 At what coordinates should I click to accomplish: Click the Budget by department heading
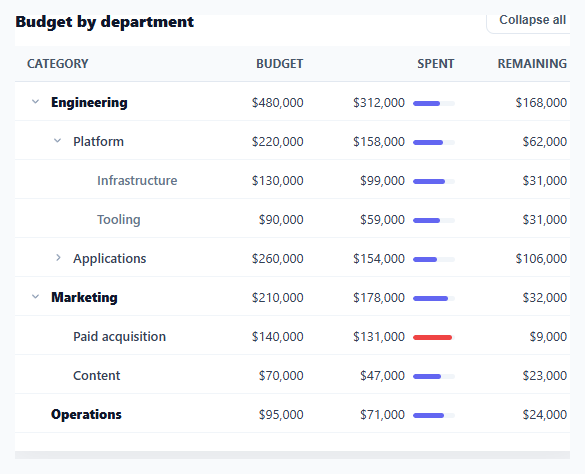104,22
